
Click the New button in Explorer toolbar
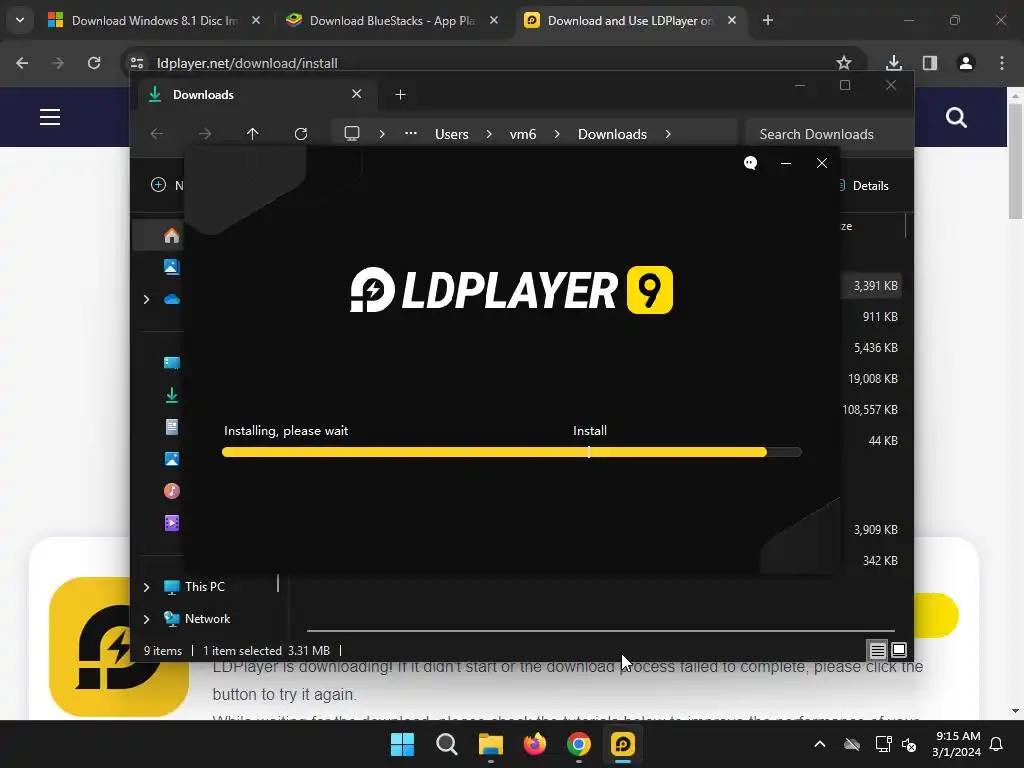point(167,185)
